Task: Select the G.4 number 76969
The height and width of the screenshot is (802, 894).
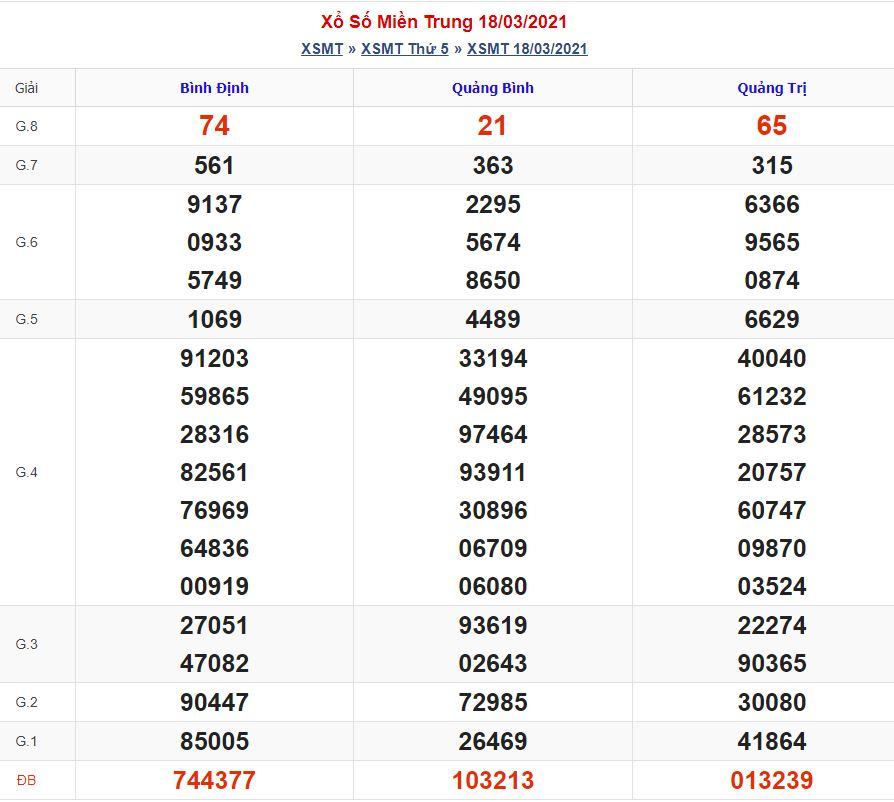Action: (x=214, y=510)
